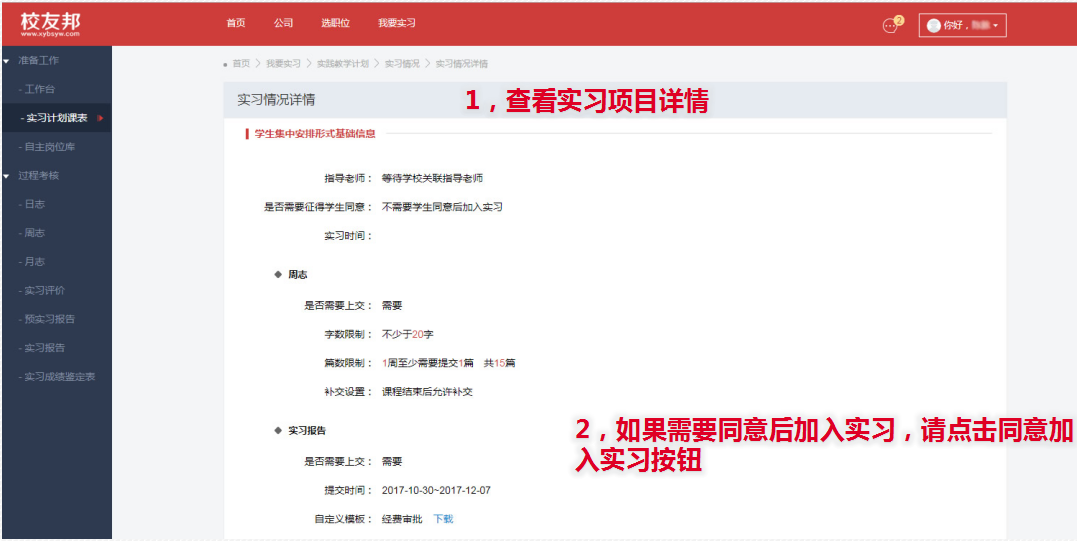Click the 下载 link for the custom template
Screen dimensions: 1077x541
tap(443, 519)
